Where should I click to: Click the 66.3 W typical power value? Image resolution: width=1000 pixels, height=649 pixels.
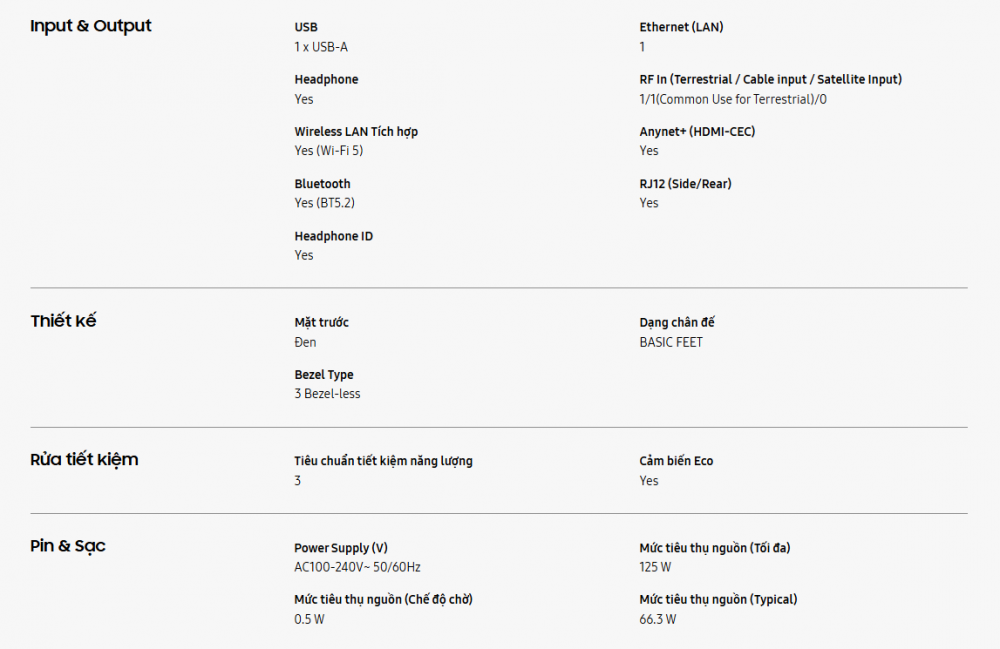[658, 619]
